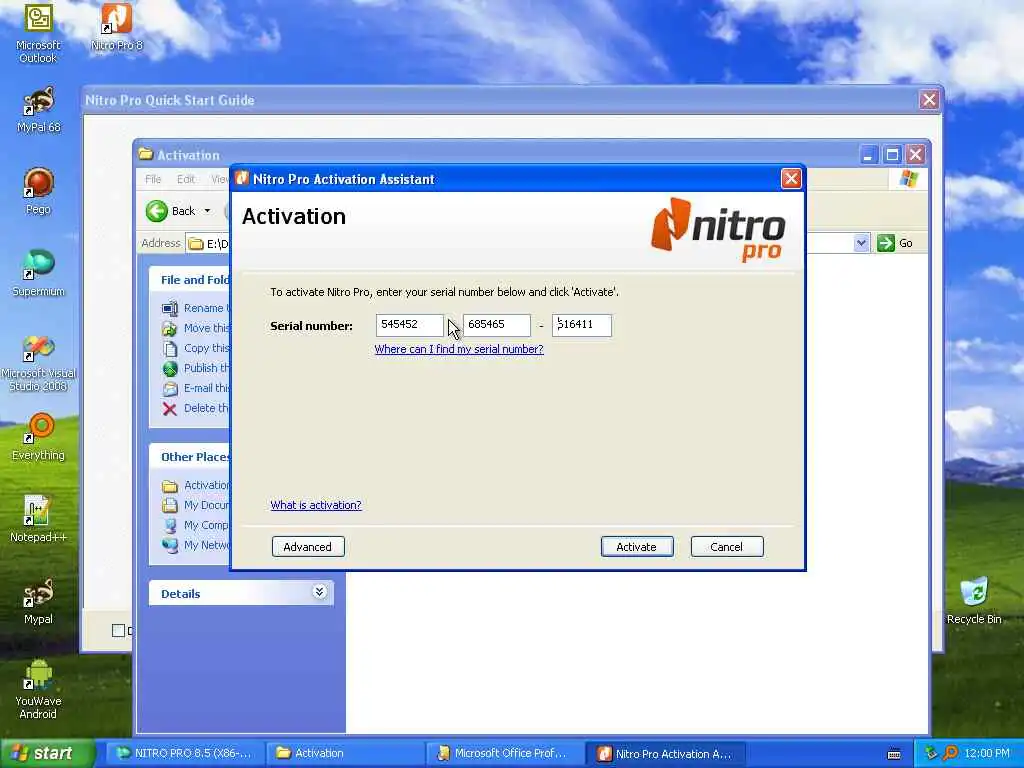The width and height of the screenshot is (1024, 768).
Task: Open Microsoft Visual Studio 2008 shortcut
Action: point(39,362)
